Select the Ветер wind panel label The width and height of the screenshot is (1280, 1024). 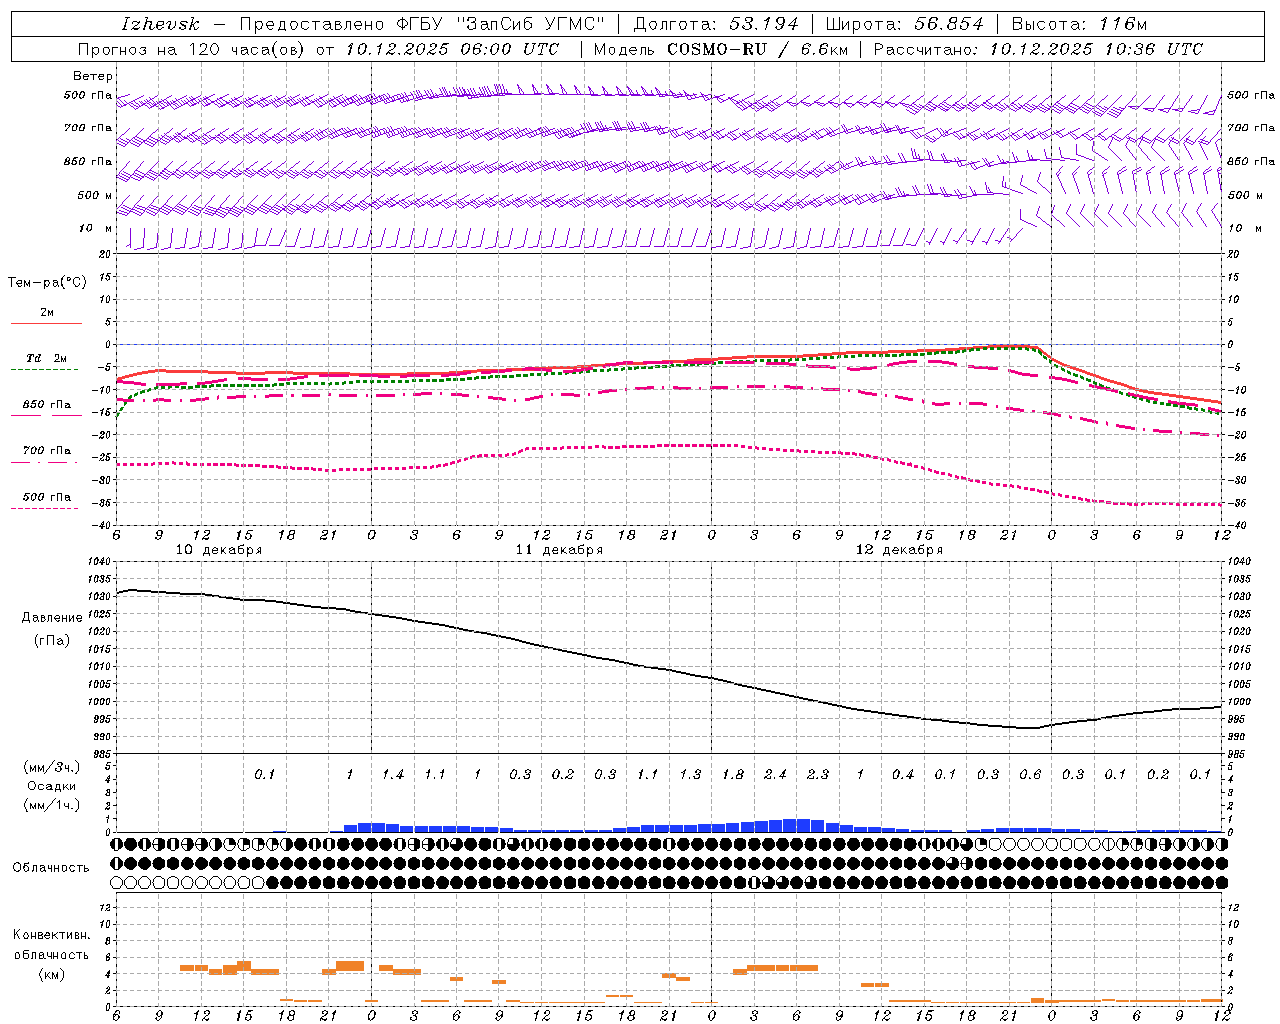tap(93, 76)
